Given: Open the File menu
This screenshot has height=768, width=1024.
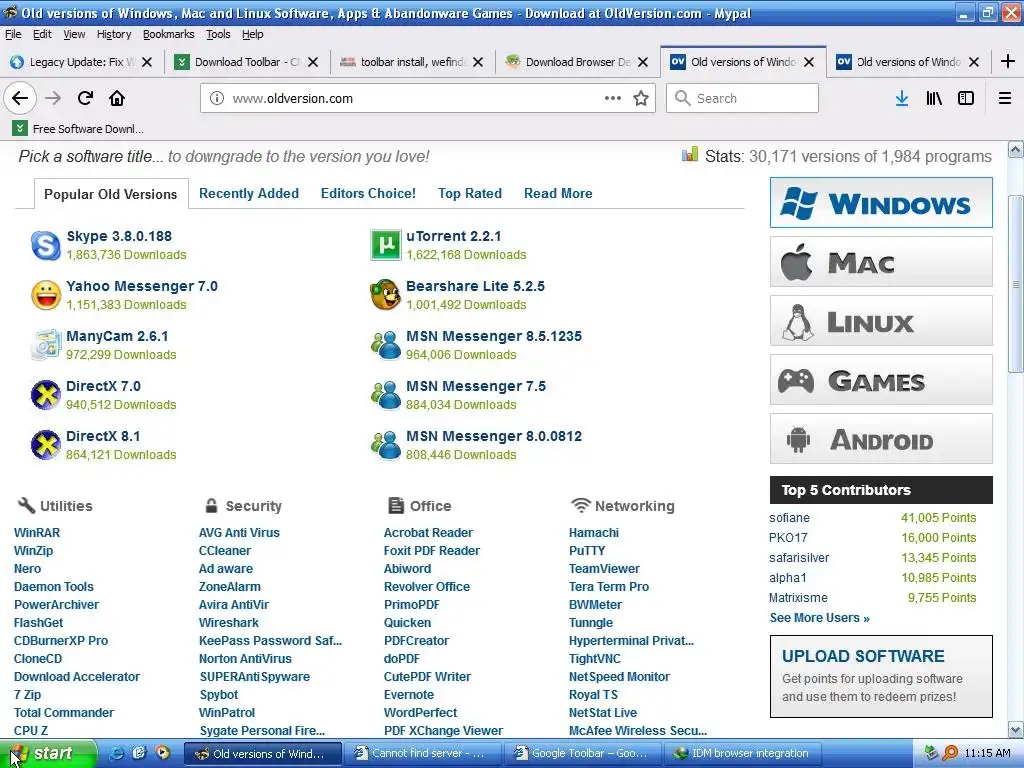Looking at the screenshot, I should pos(13,34).
